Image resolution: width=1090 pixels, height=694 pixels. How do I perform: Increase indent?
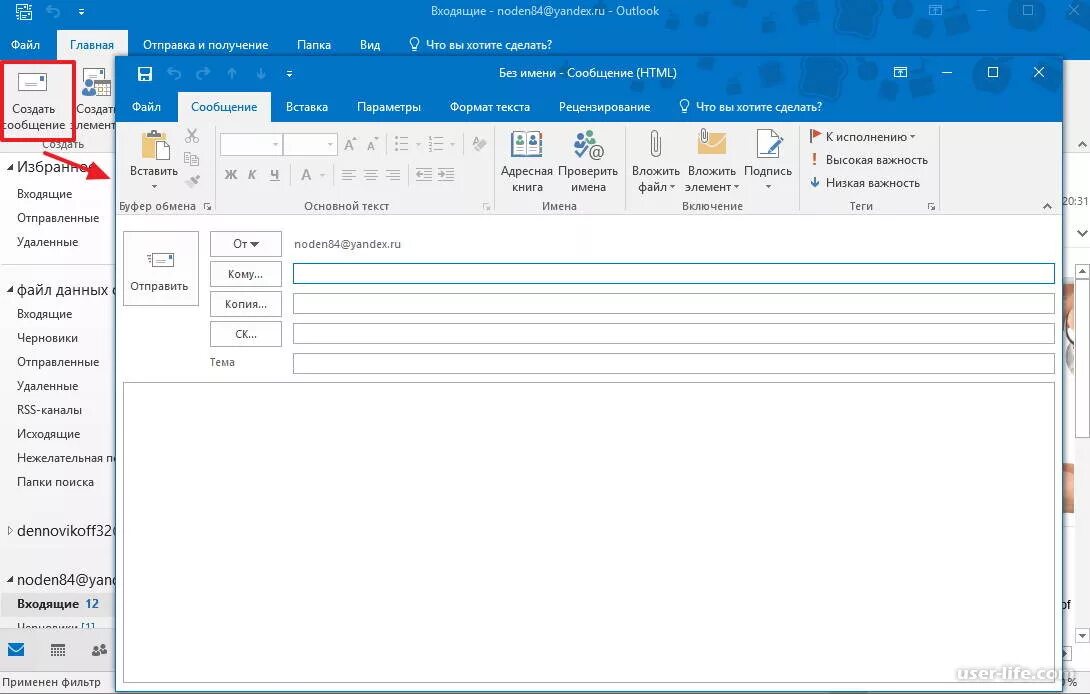pyautogui.click(x=446, y=175)
